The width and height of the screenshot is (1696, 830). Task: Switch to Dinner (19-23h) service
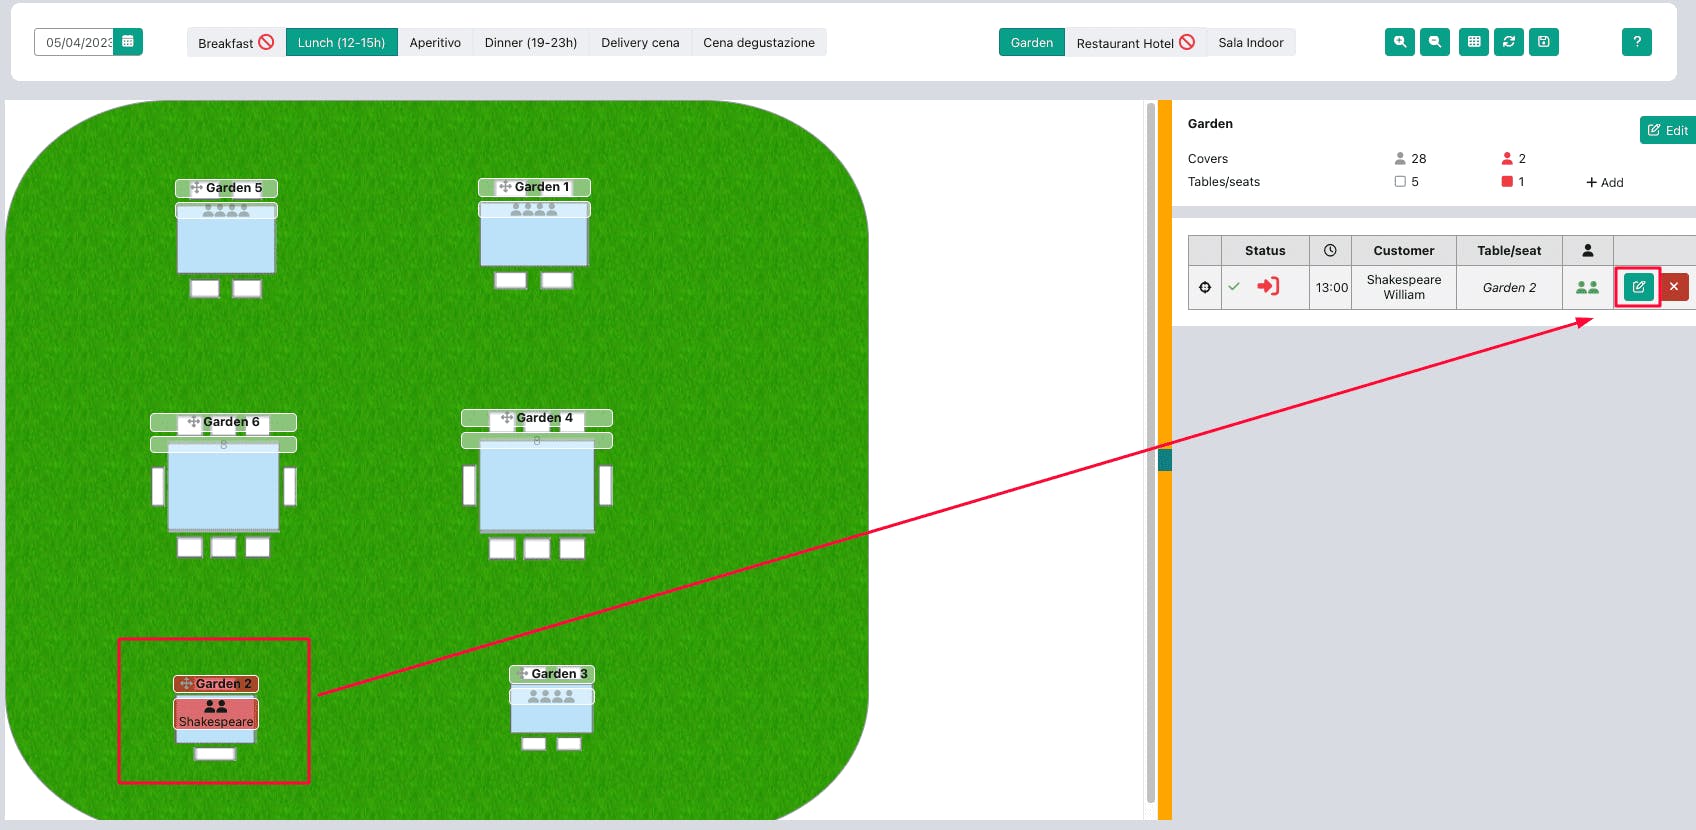[531, 42]
